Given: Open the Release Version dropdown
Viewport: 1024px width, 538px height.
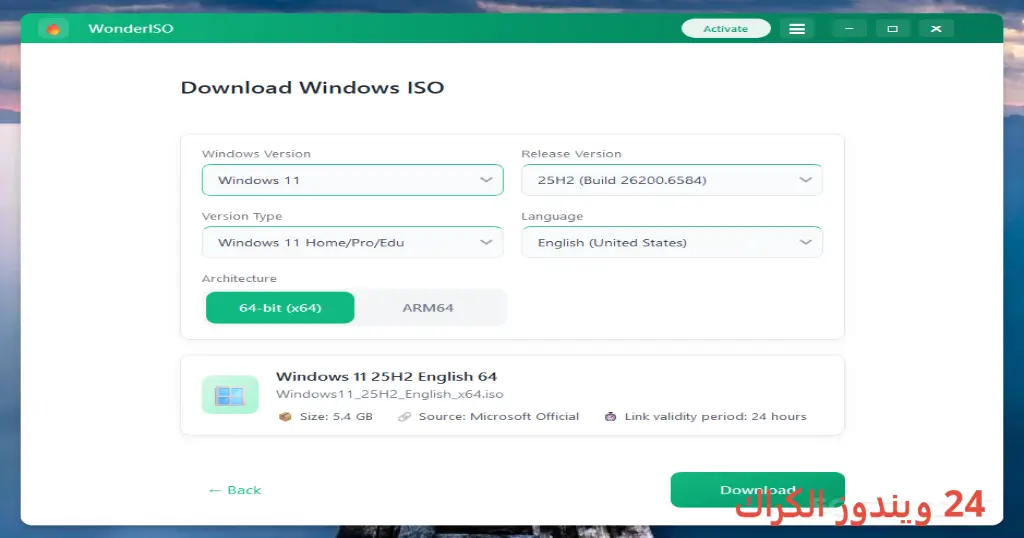Looking at the screenshot, I should pos(671,180).
